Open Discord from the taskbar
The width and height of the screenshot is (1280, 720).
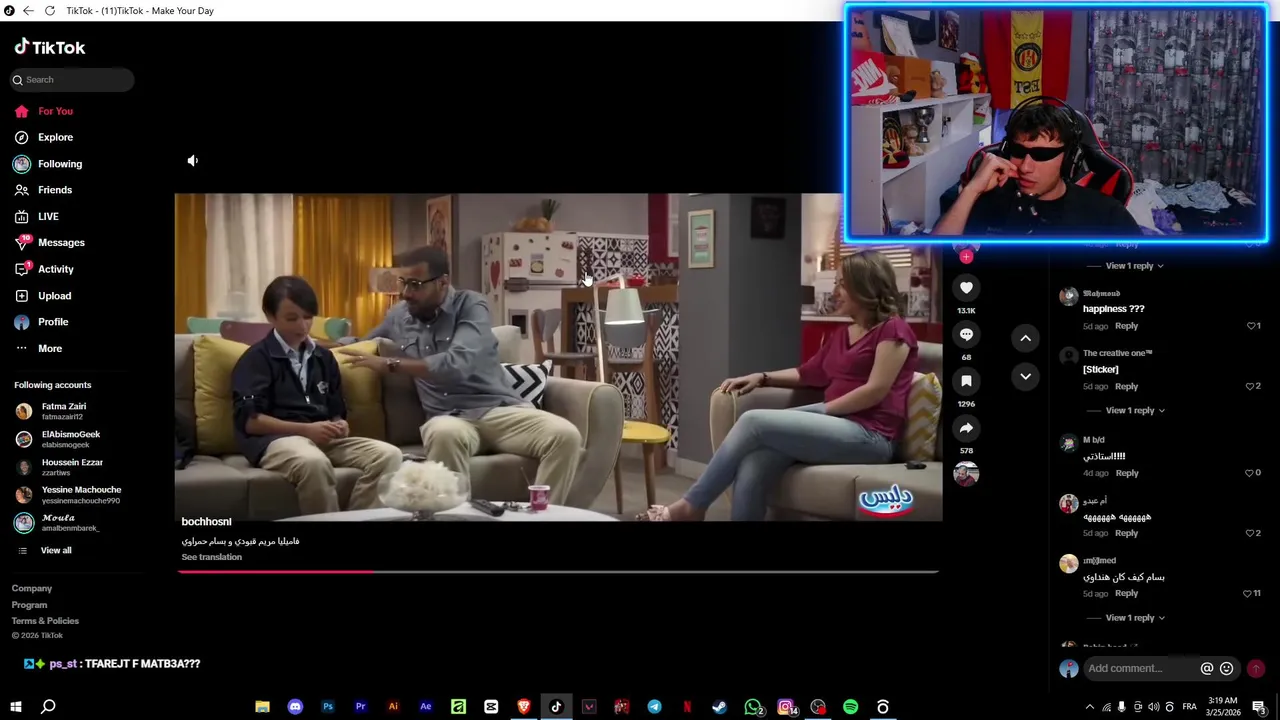click(295, 707)
